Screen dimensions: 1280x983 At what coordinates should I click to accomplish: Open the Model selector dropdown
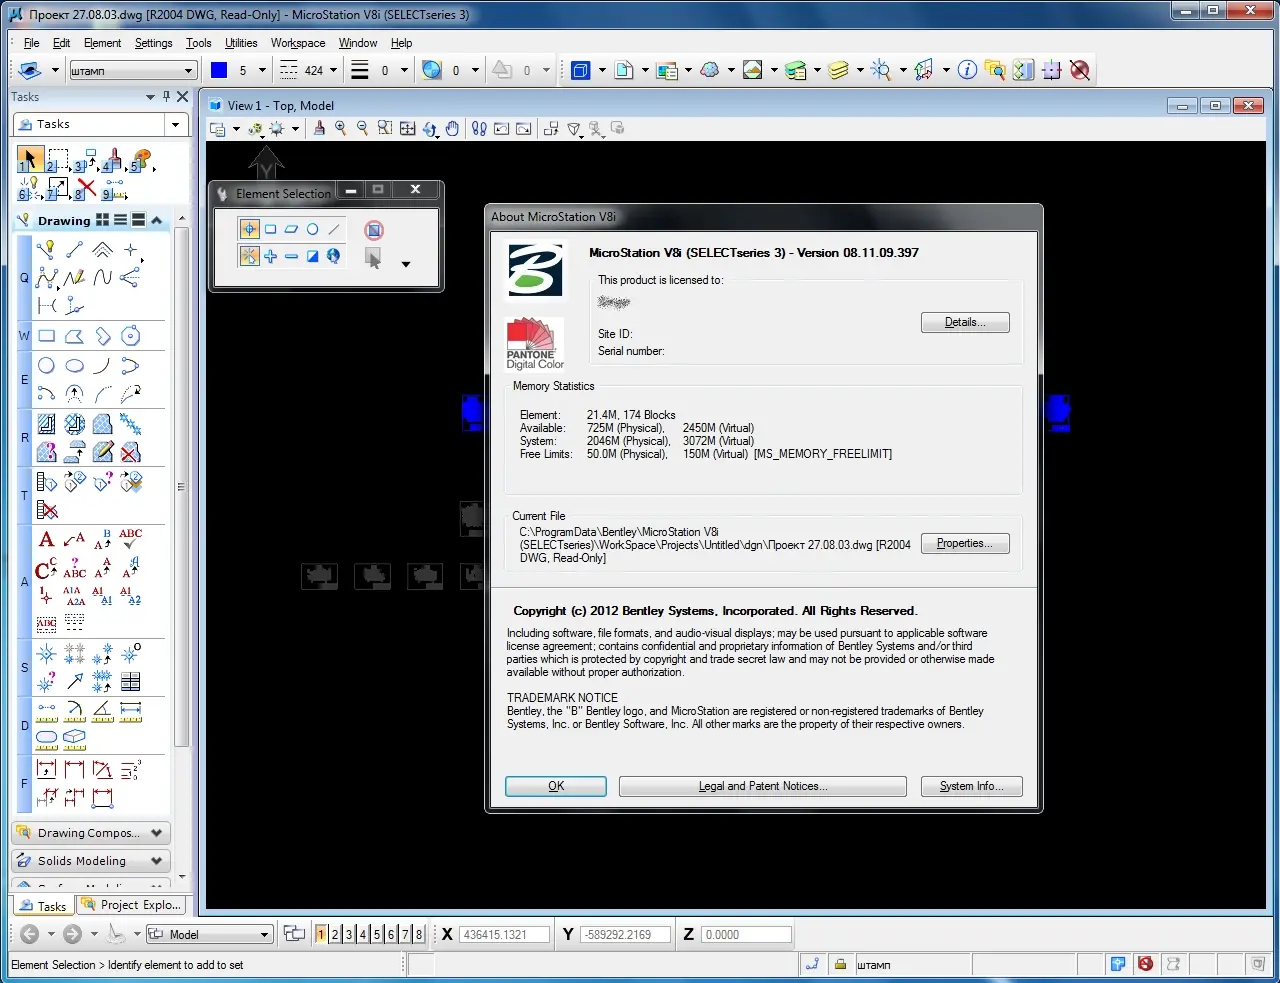(x=265, y=935)
